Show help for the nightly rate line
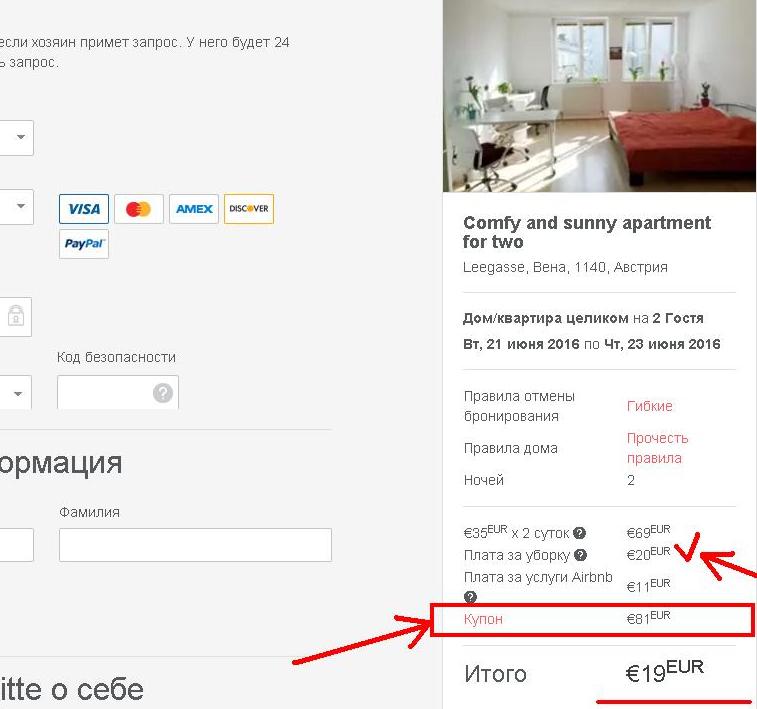This screenshot has height=709, width=757. pos(579,533)
